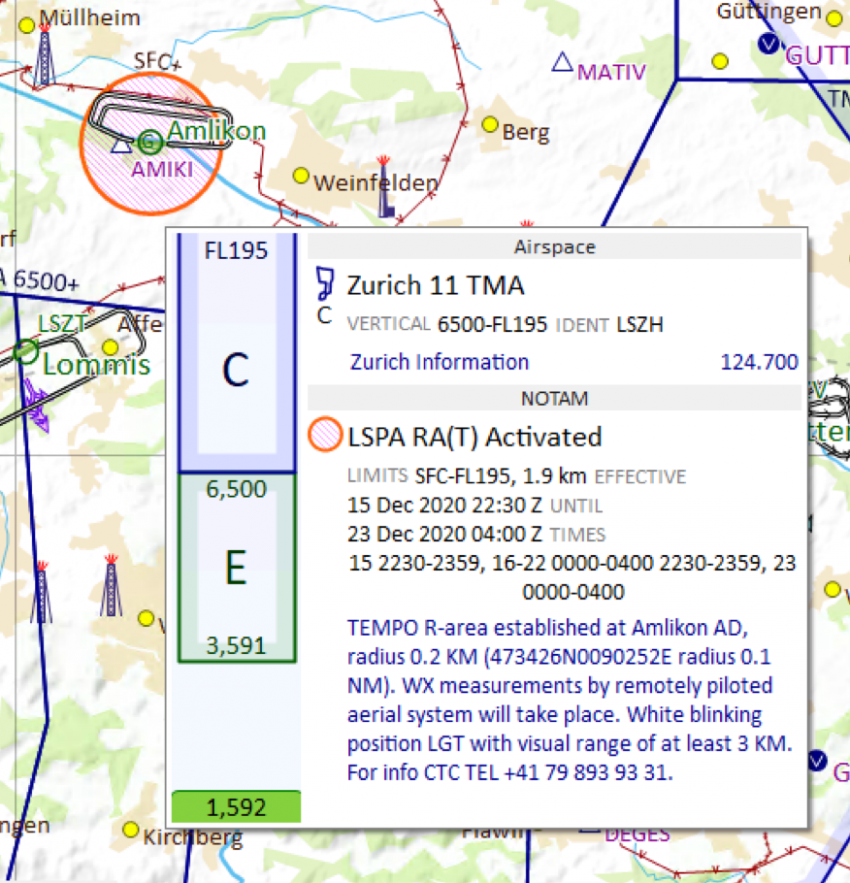The height and width of the screenshot is (883, 850).
Task: Click the Airspace section header
Action: pyautogui.click(x=554, y=247)
